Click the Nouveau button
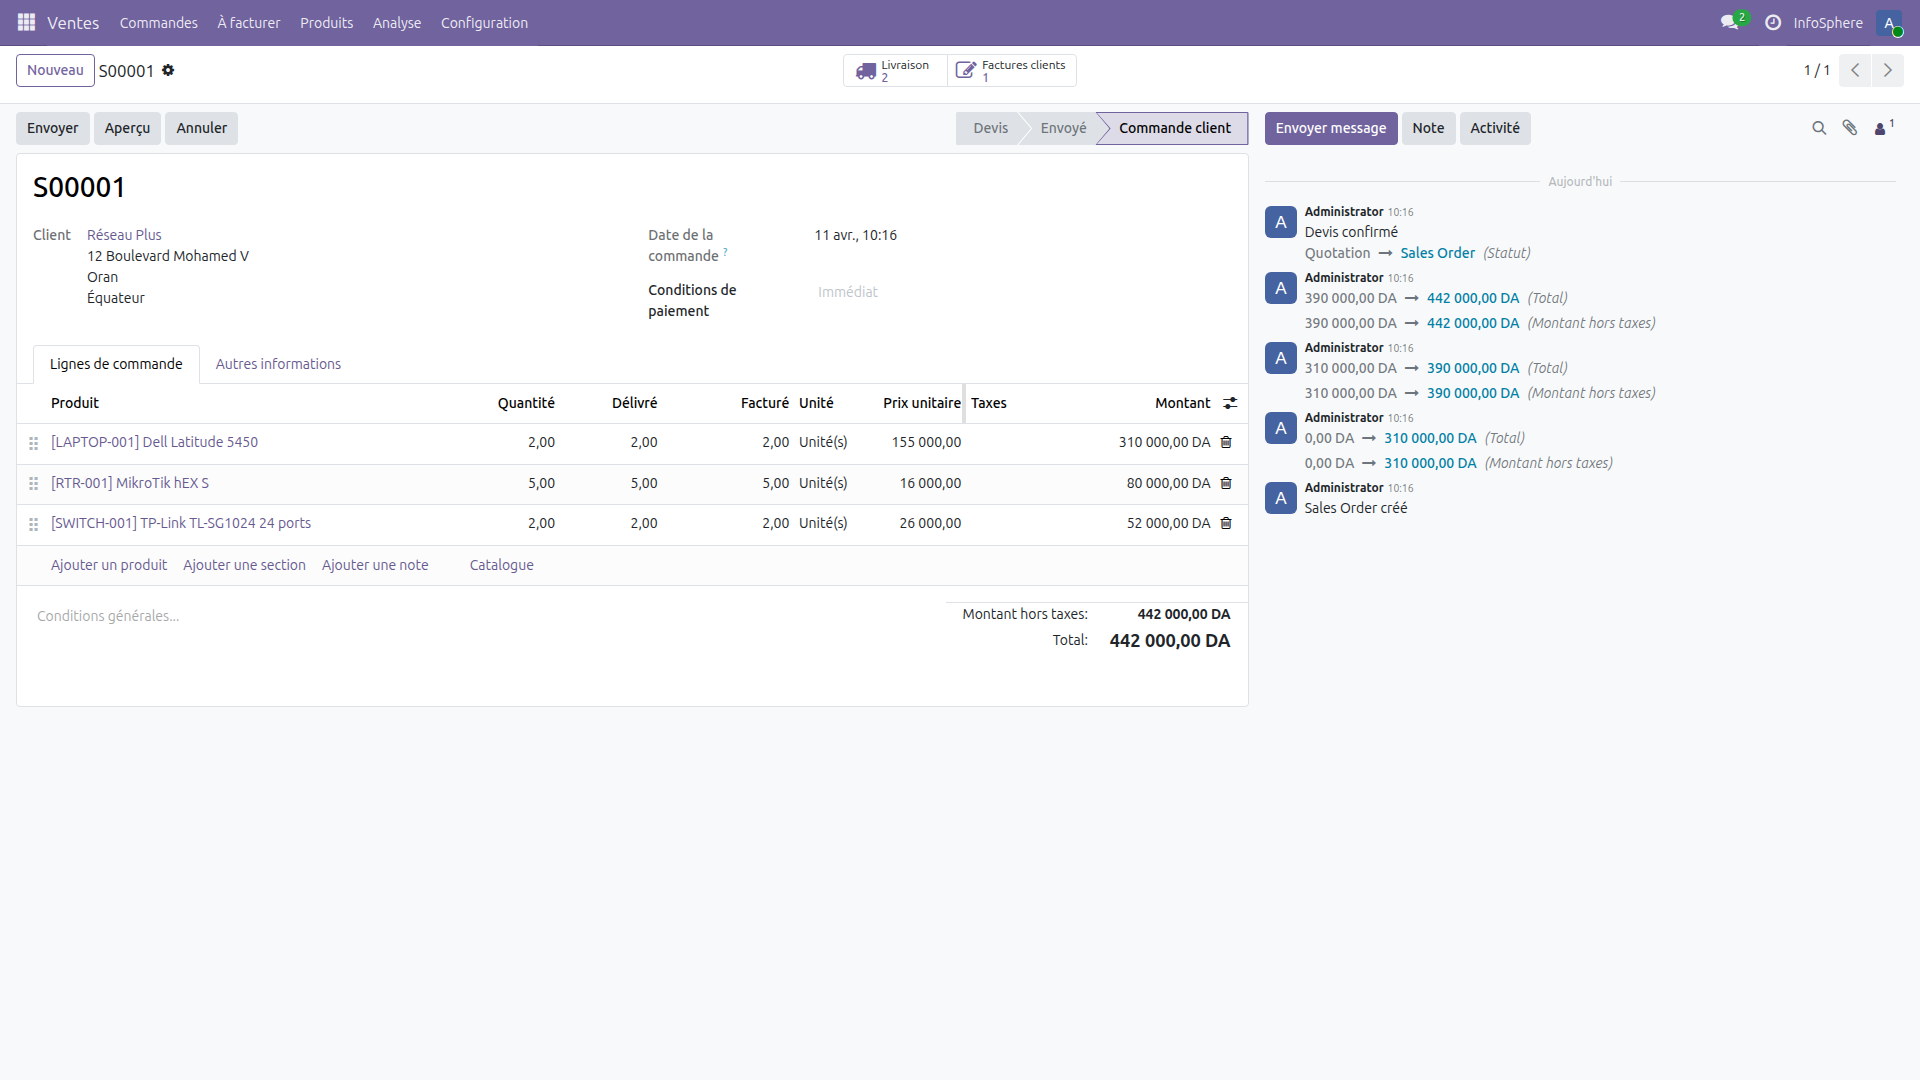Screen dimensions: 1920x1080 (x=55, y=70)
